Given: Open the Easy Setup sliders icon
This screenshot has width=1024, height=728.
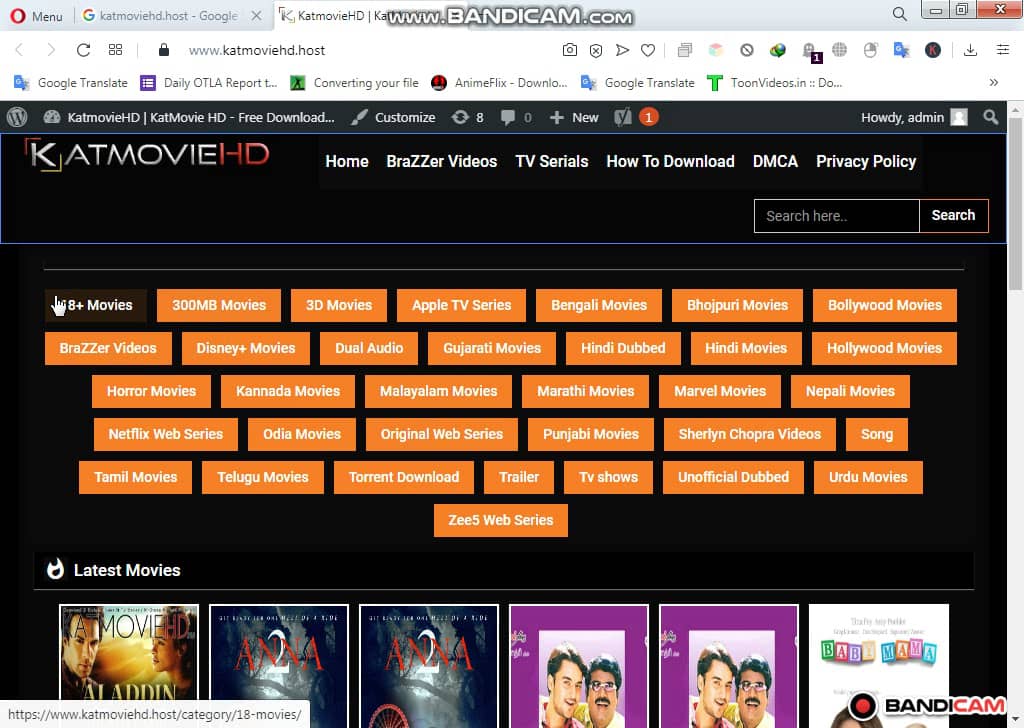Looking at the screenshot, I should coord(1002,50).
